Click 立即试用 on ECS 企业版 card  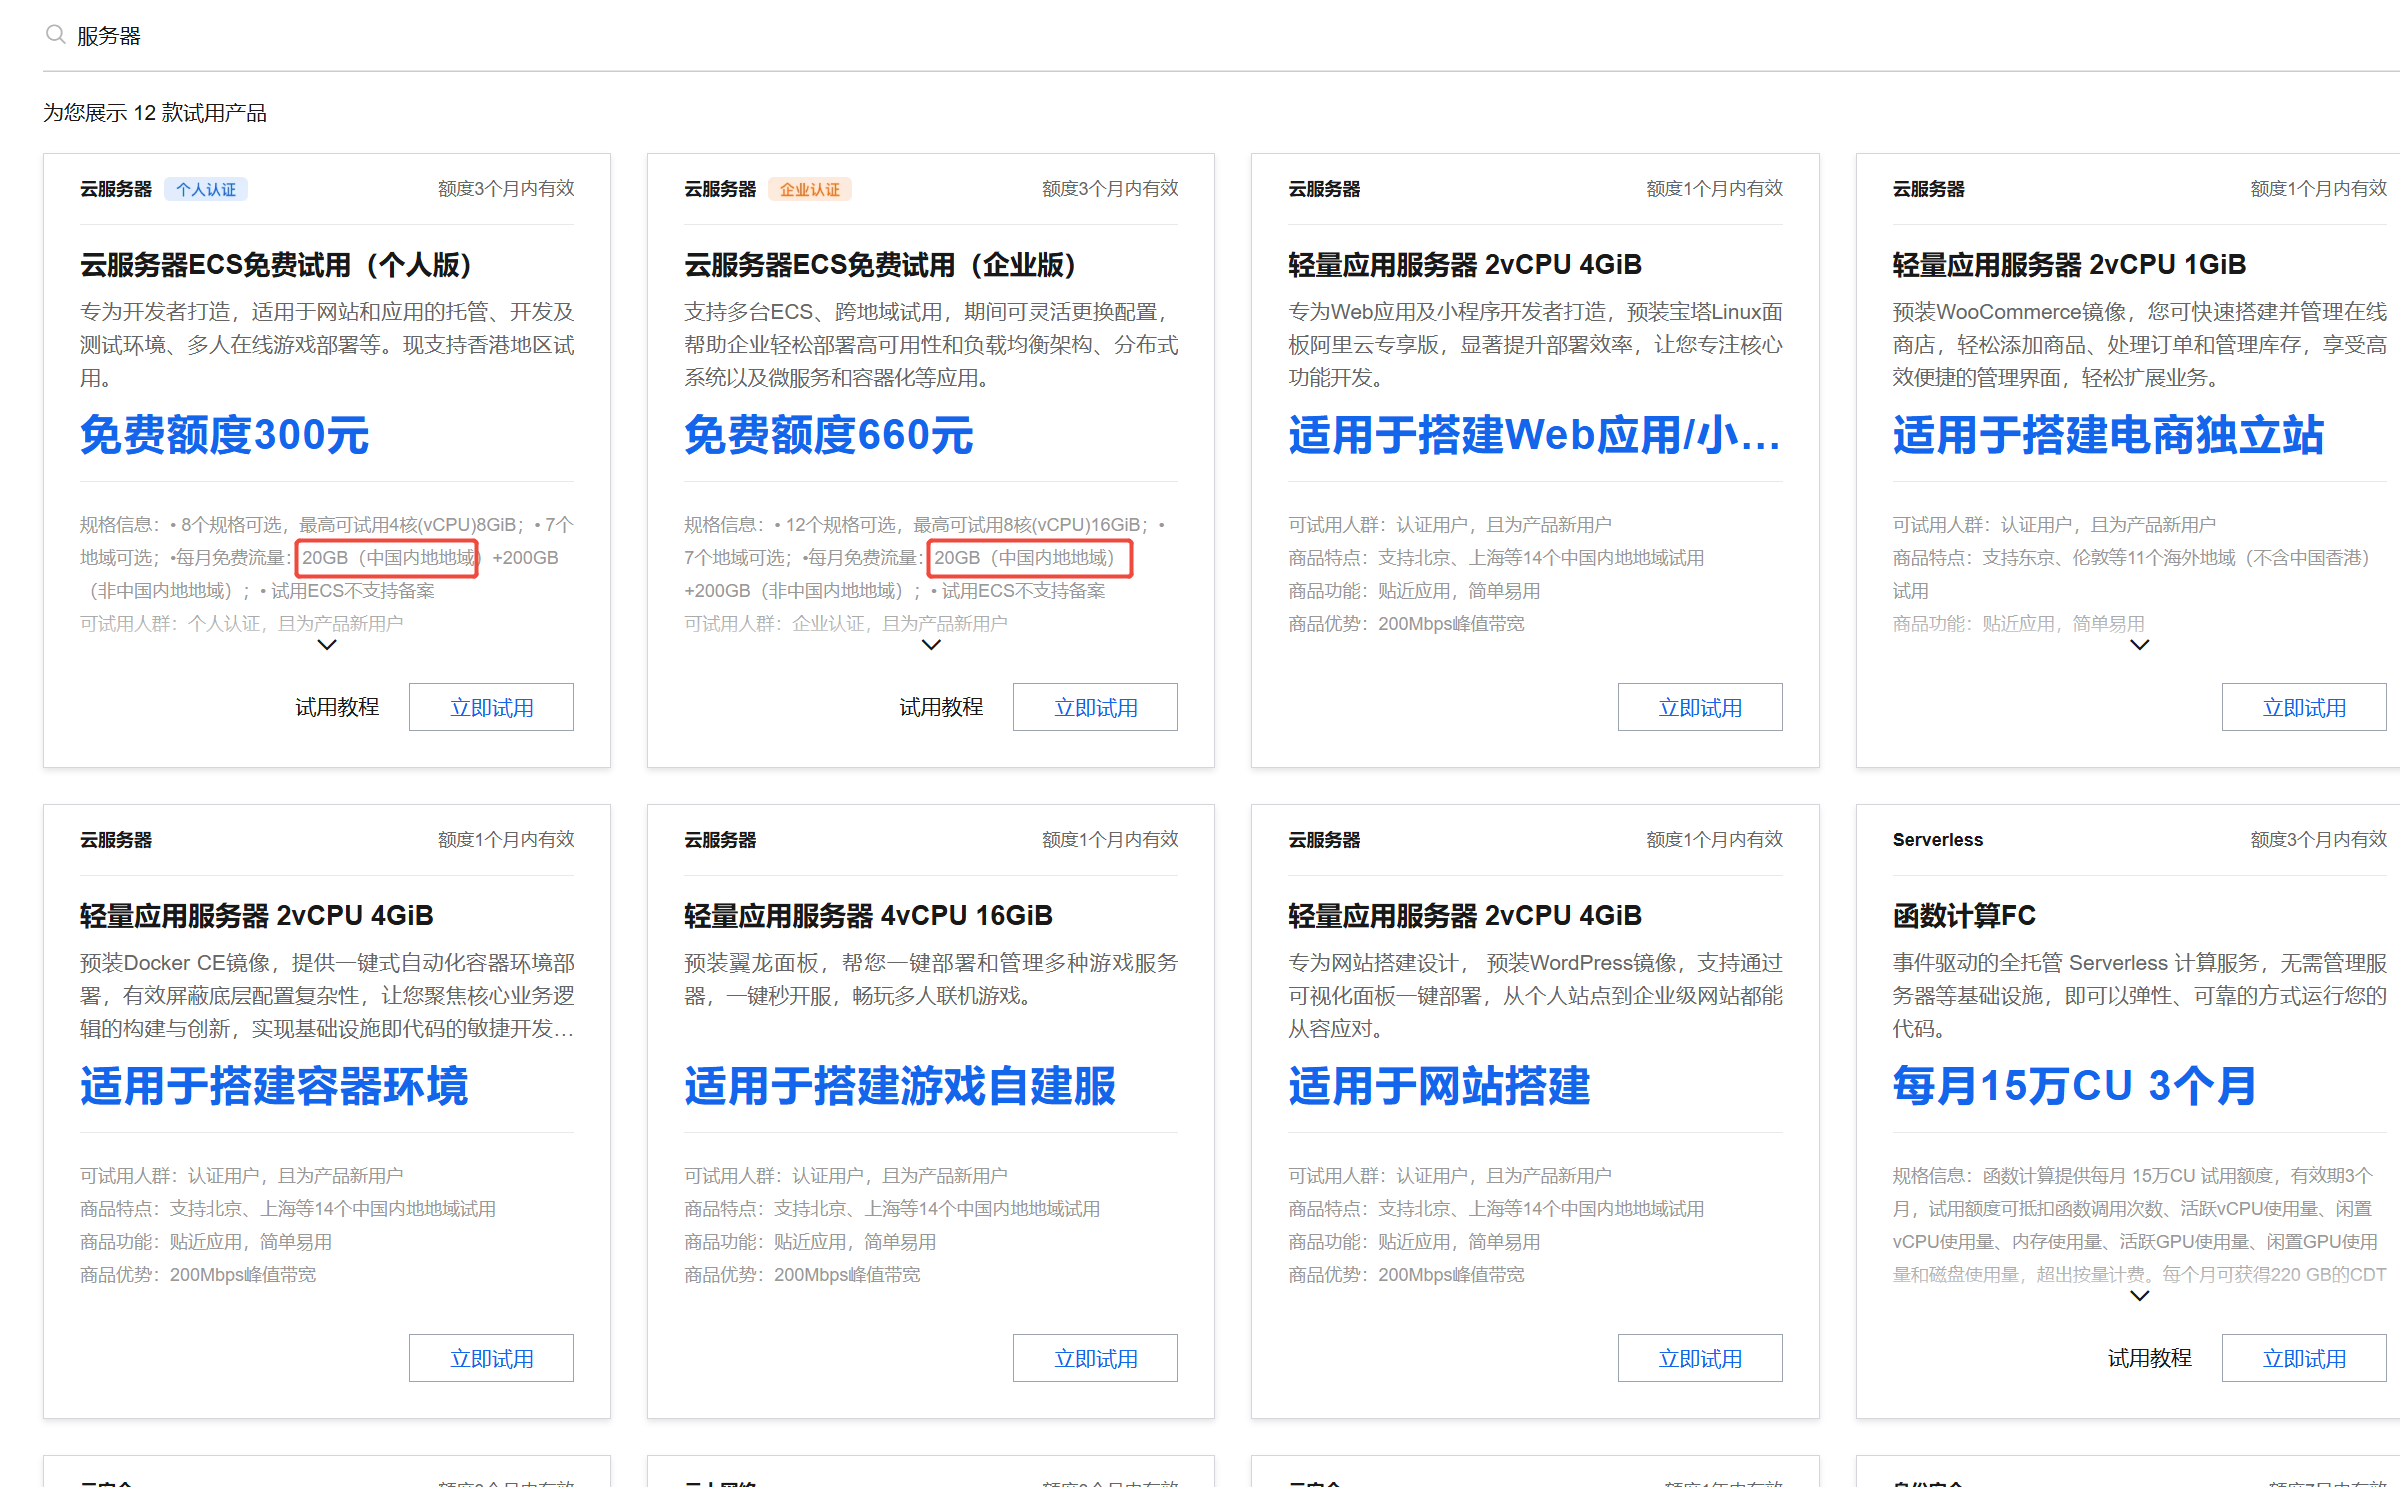pyautogui.click(x=1095, y=708)
